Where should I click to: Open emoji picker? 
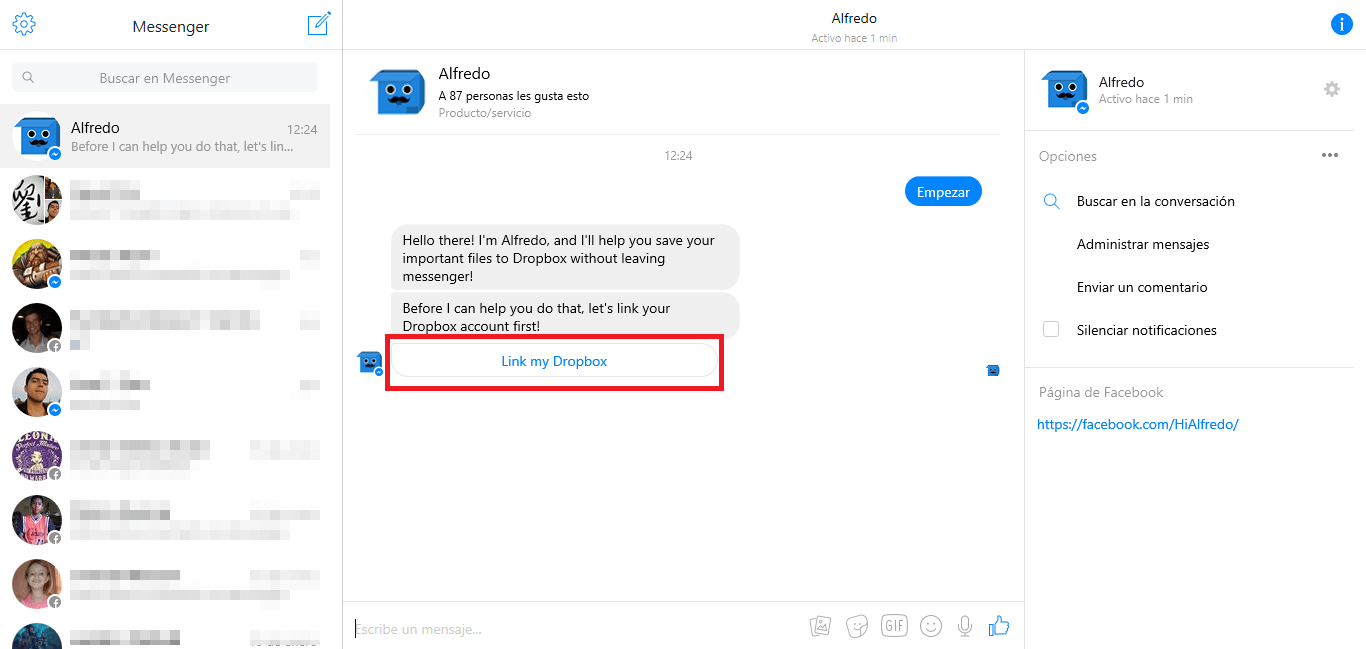[931, 626]
